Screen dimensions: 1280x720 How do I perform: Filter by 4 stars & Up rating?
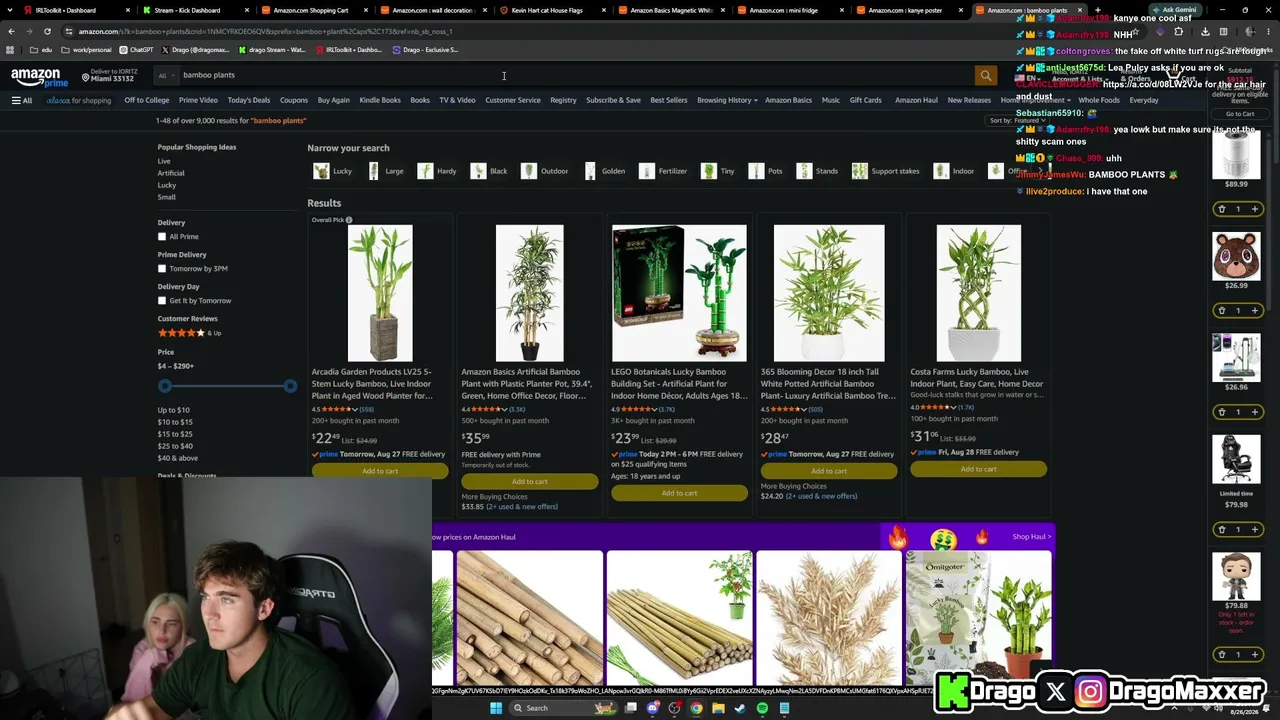click(190, 333)
